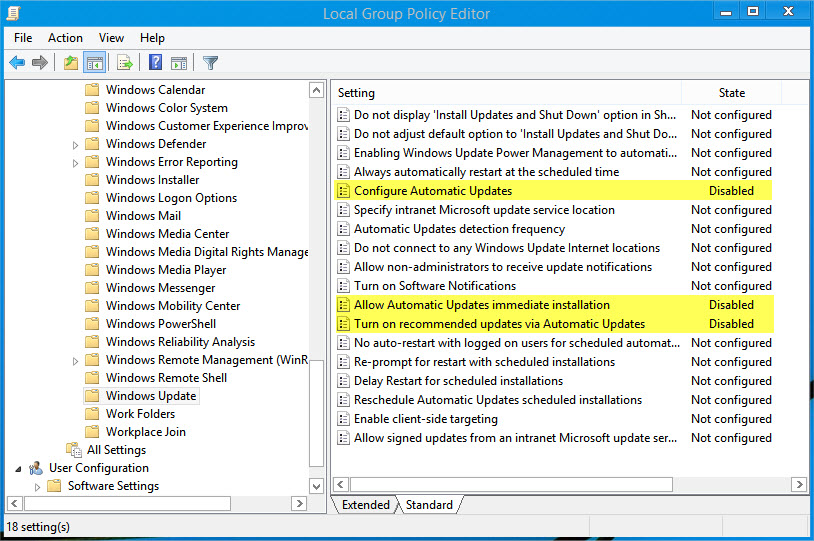Click the Windows Installer folder icon

pyautogui.click(x=92, y=180)
